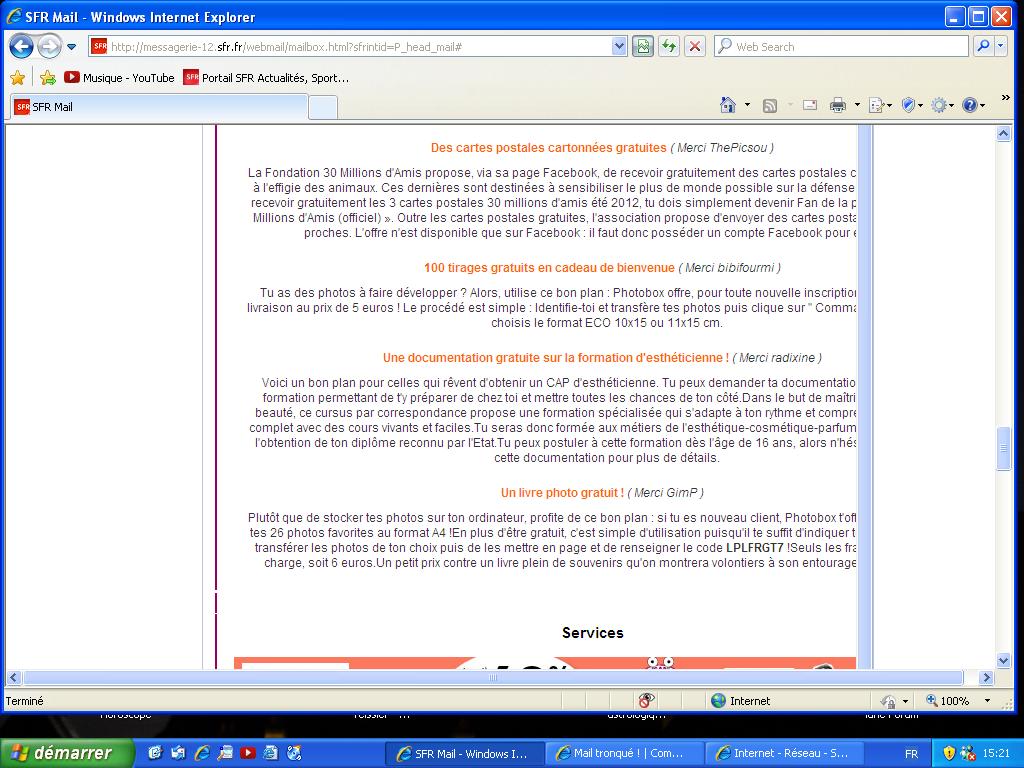Open the Tools gear menu
1024x768 pixels.
(x=942, y=104)
